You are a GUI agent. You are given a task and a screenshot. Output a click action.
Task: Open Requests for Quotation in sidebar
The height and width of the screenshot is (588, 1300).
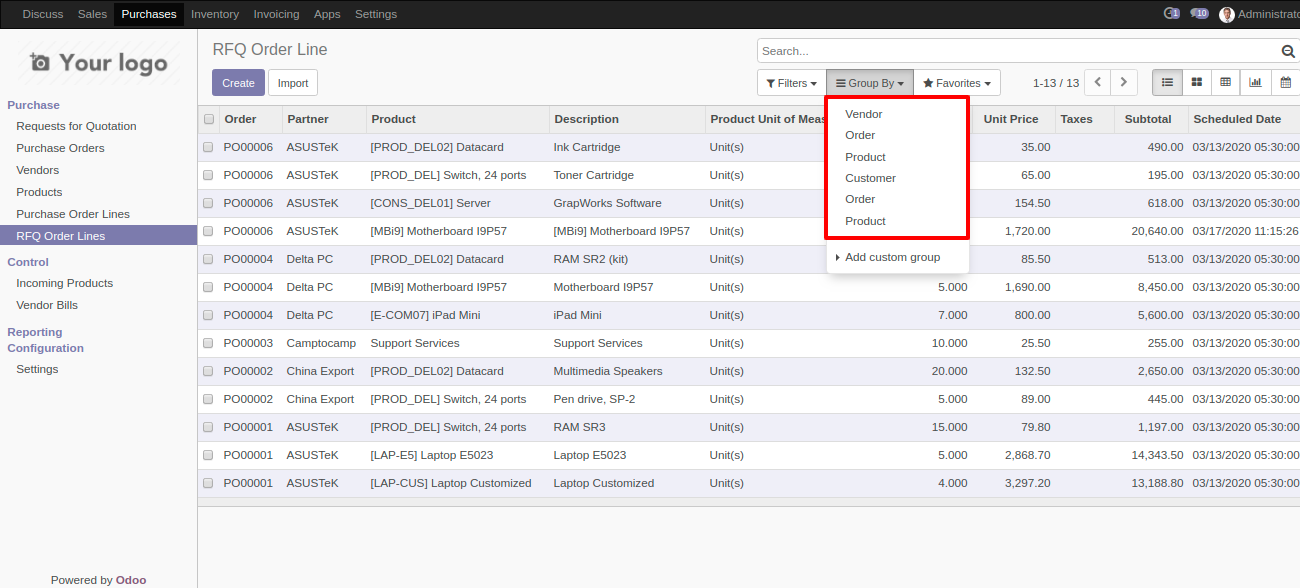click(x=76, y=126)
